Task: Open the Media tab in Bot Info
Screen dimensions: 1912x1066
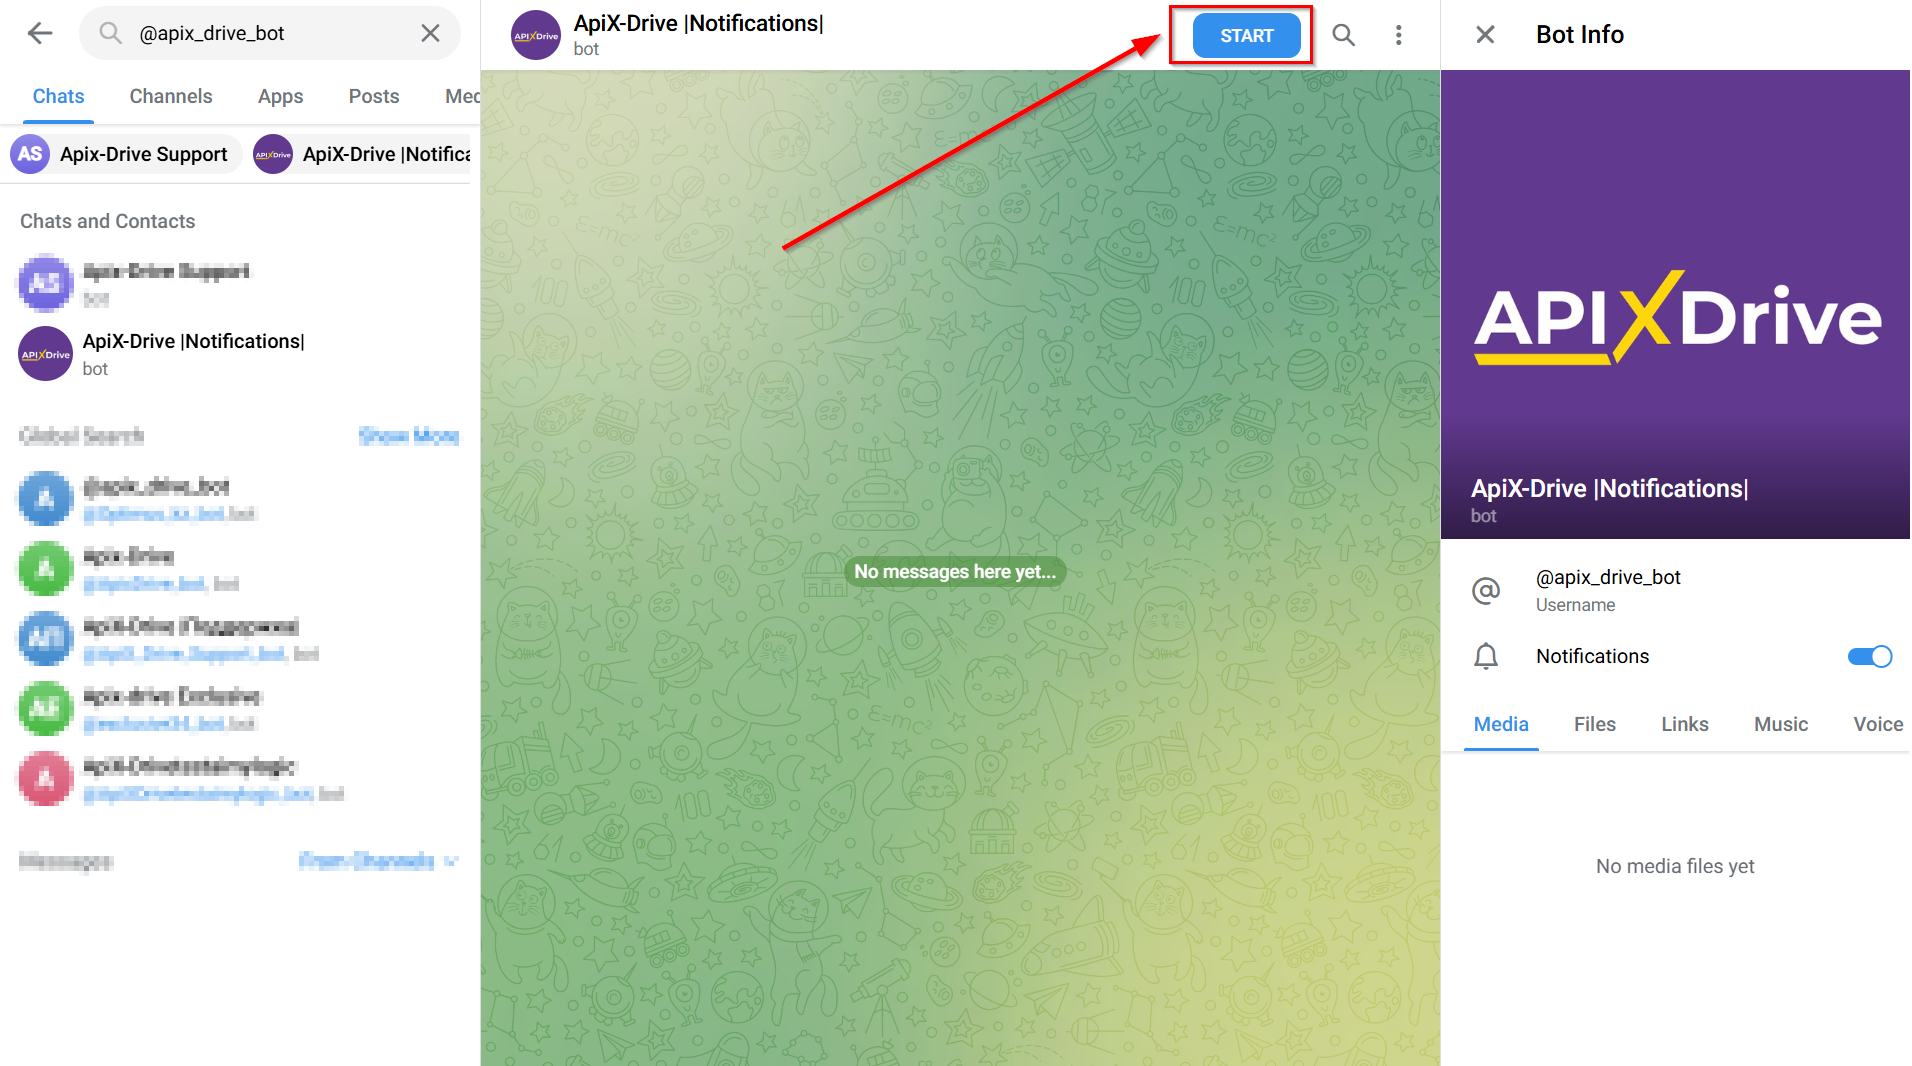Action: [x=1501, y=724]
